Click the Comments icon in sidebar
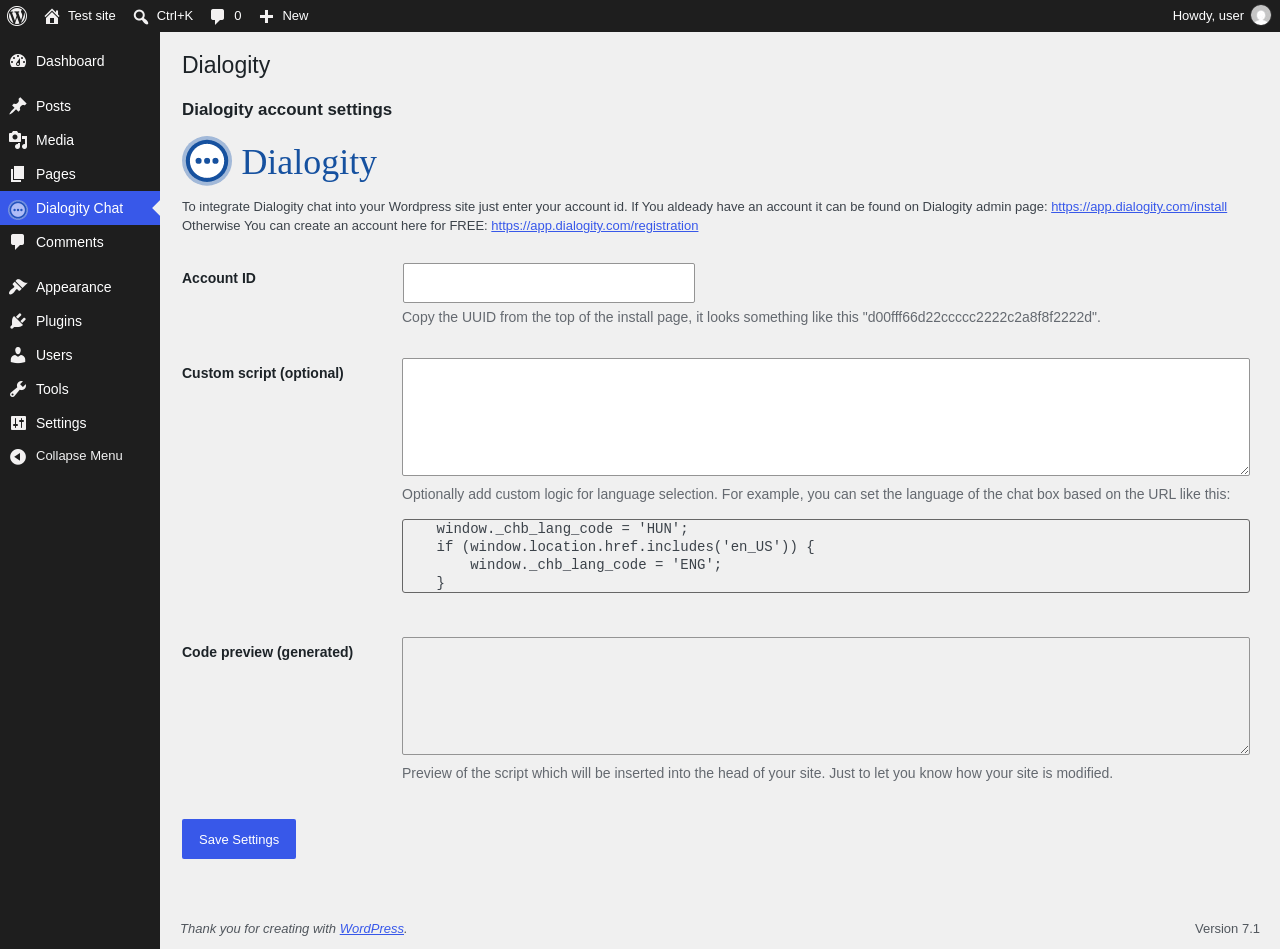The height and width of the screenshot is (949, 1280). [18, 242]
